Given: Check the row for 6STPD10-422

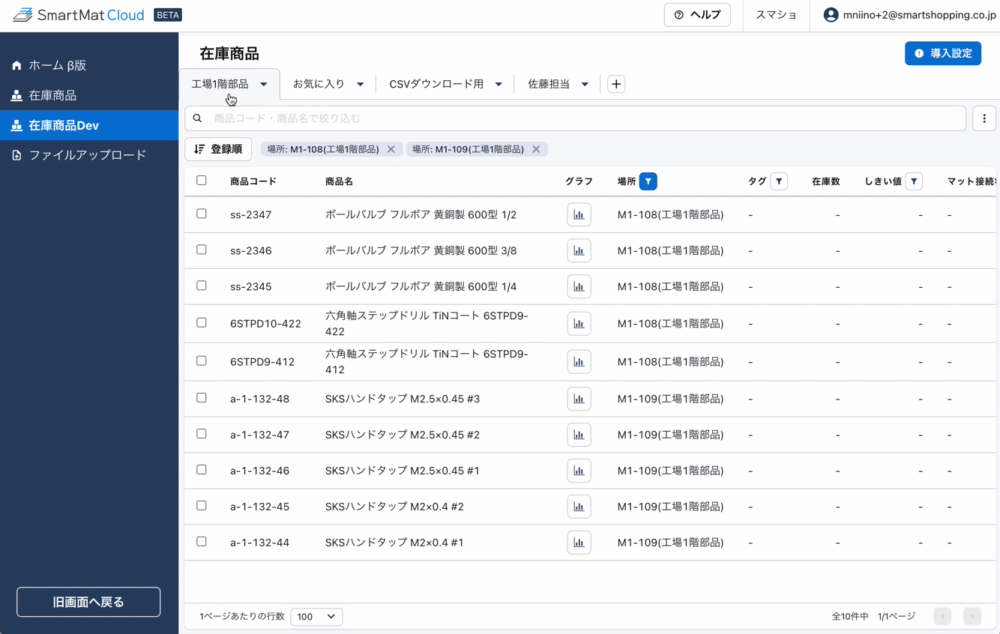Looking at the screenshot, I should [202, 323].
